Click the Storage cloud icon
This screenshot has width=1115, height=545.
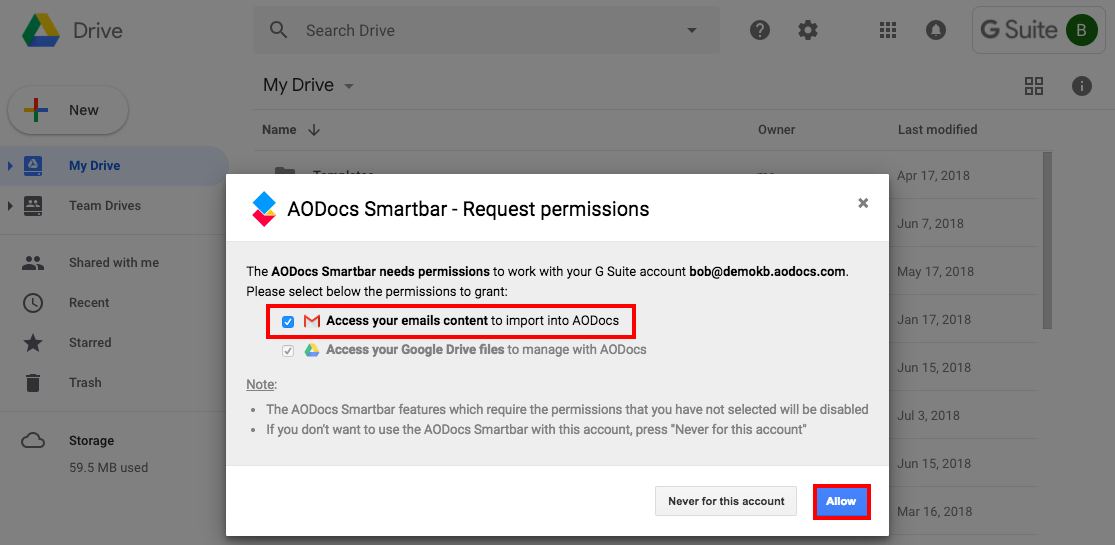[x=33, y=440]
